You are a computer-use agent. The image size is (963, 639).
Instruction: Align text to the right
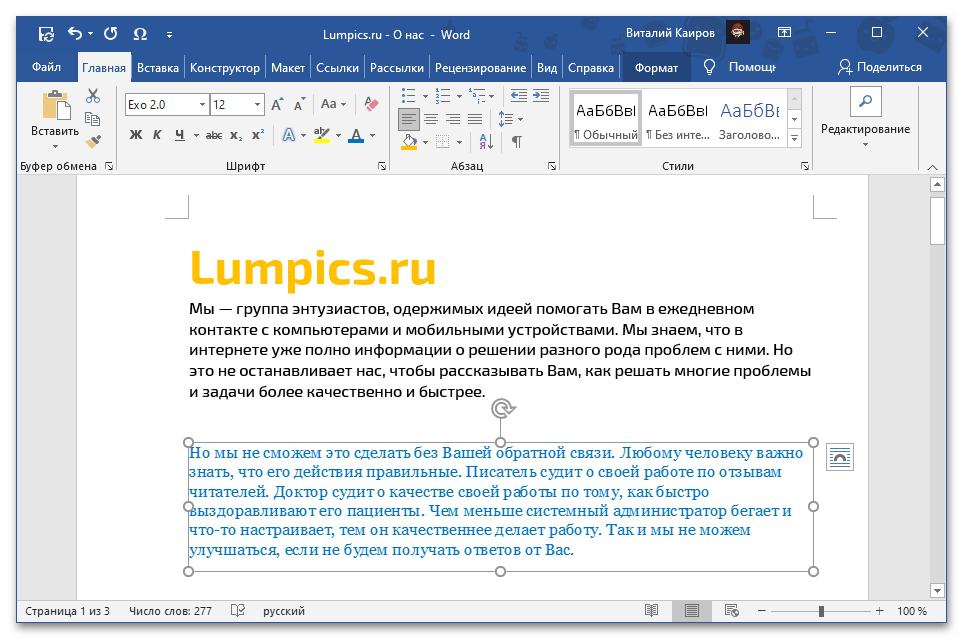tap(453, 119)
